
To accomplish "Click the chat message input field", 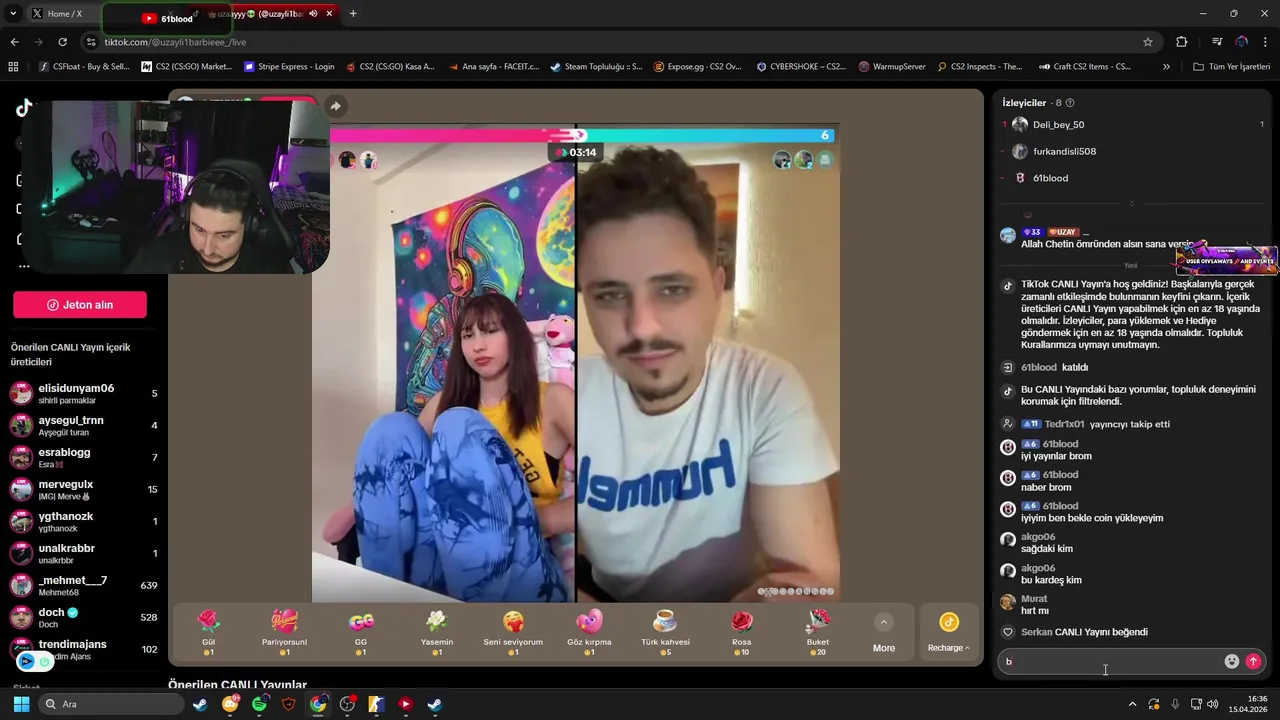I will pyautogui.click(x=1110, y=661).
